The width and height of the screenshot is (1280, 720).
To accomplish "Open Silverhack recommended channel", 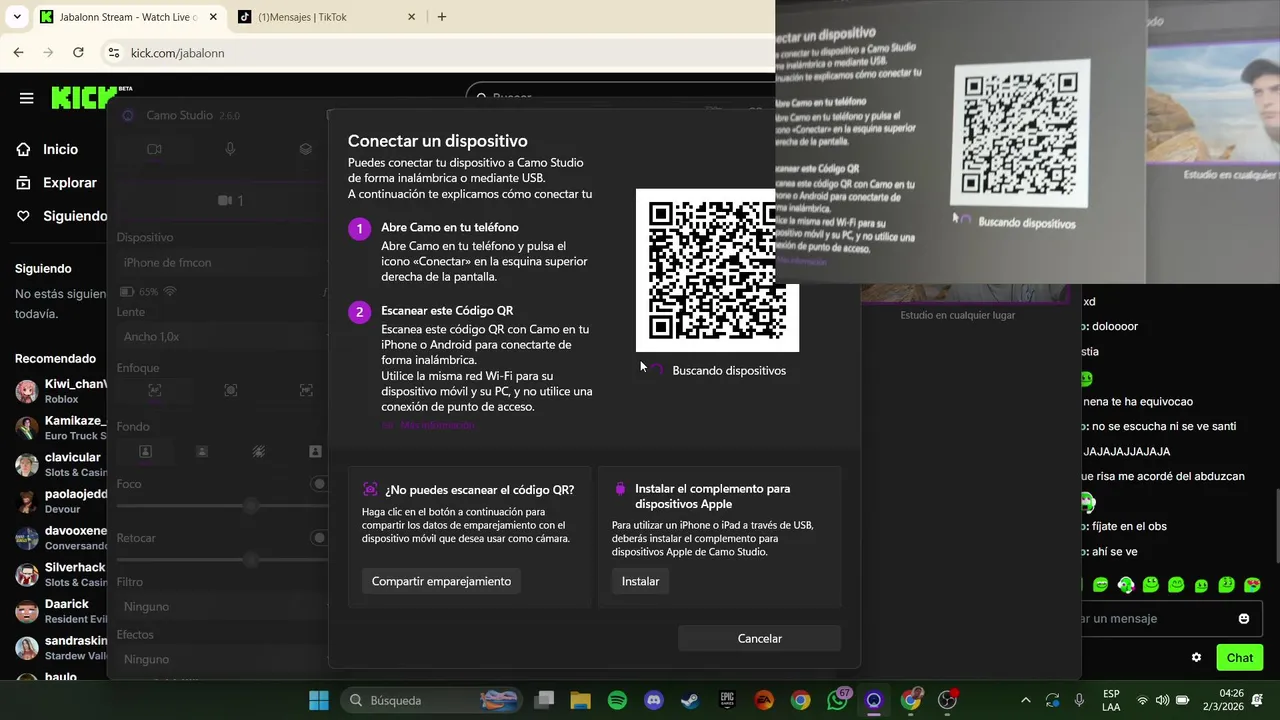I will [x=60, y=575].
